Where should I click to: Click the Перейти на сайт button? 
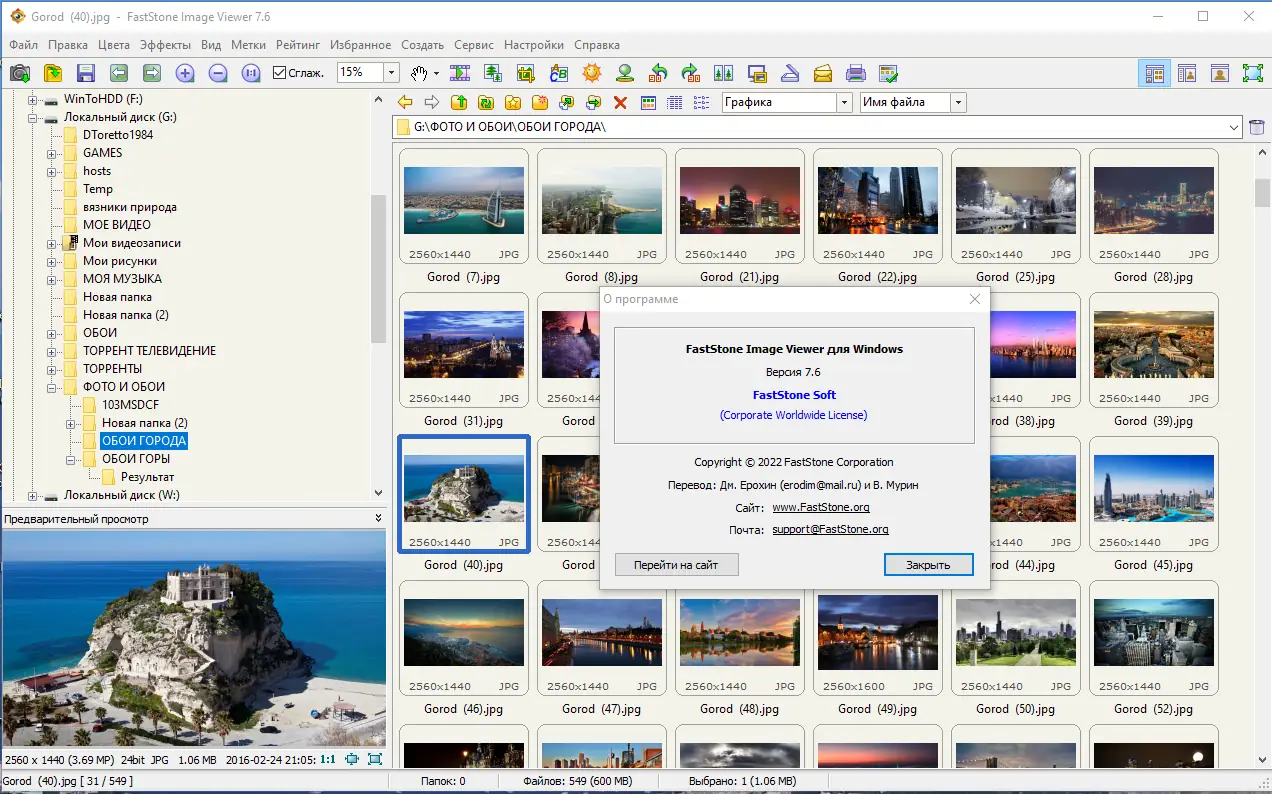click(676, 565)
